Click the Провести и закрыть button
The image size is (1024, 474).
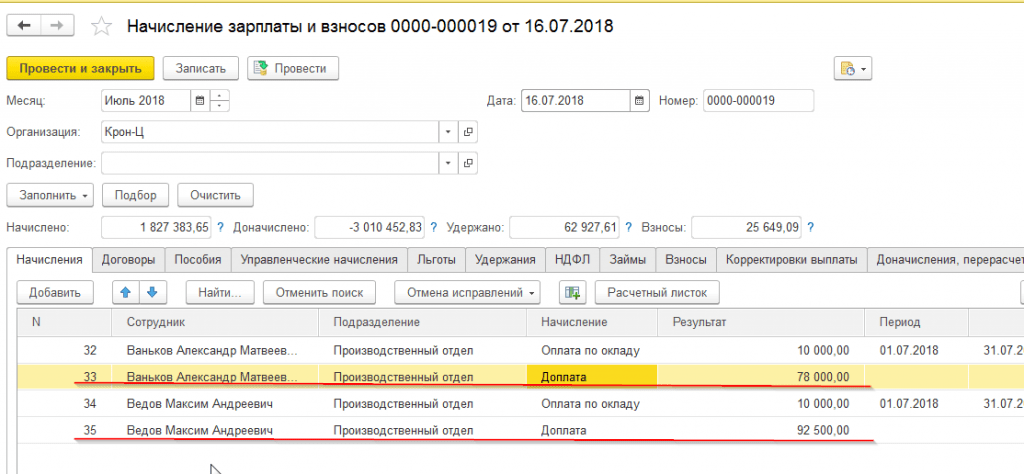(80, 69)
